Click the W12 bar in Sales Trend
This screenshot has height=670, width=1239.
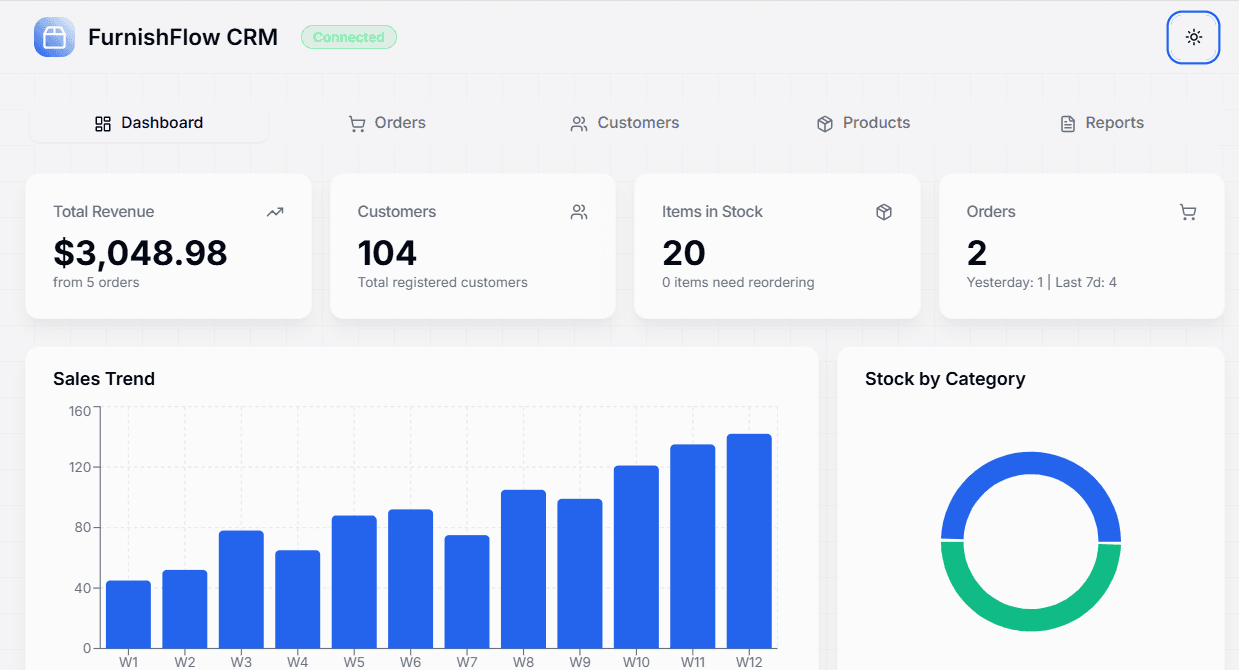coord(748,540)
